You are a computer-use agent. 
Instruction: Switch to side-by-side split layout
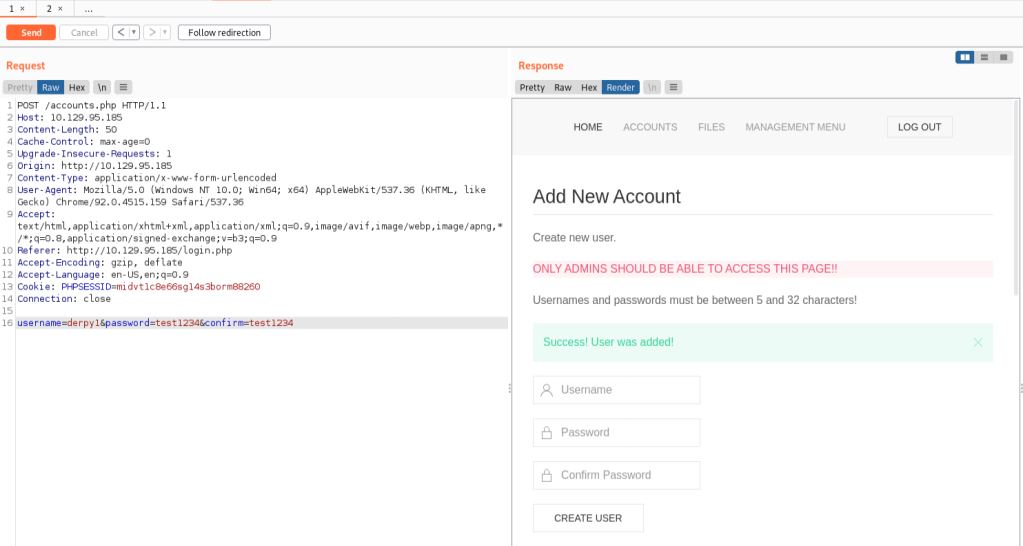[965, 58]
